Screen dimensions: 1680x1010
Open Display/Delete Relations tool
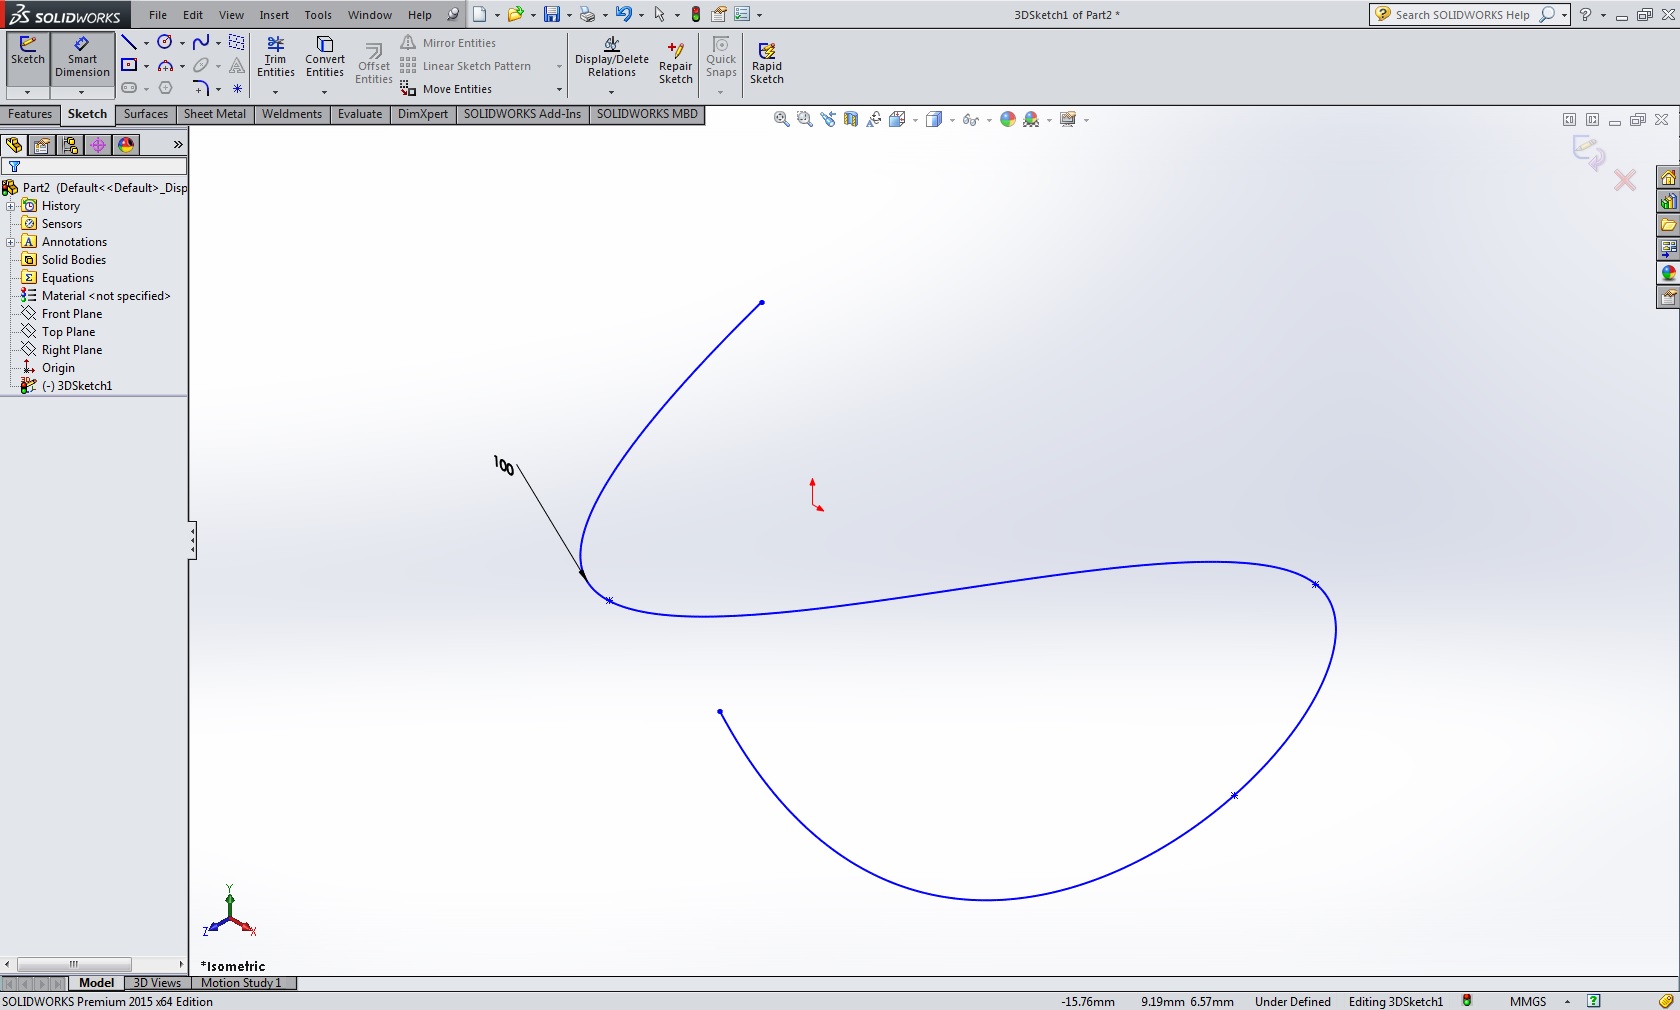(x=611, y=57)
